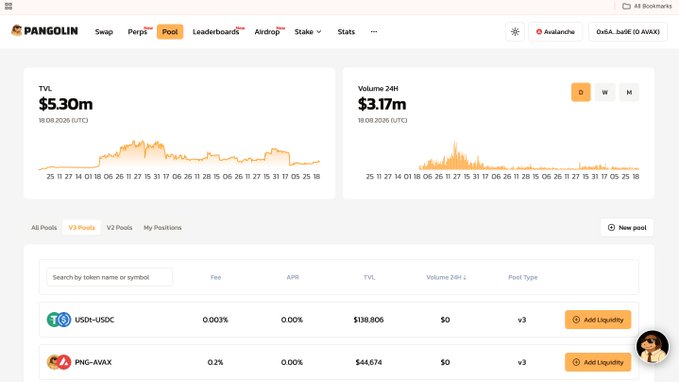Click the USDt-USDC token pair icon
The height and width of the screenshot is (382, 679).
click(x=59, y=320)
